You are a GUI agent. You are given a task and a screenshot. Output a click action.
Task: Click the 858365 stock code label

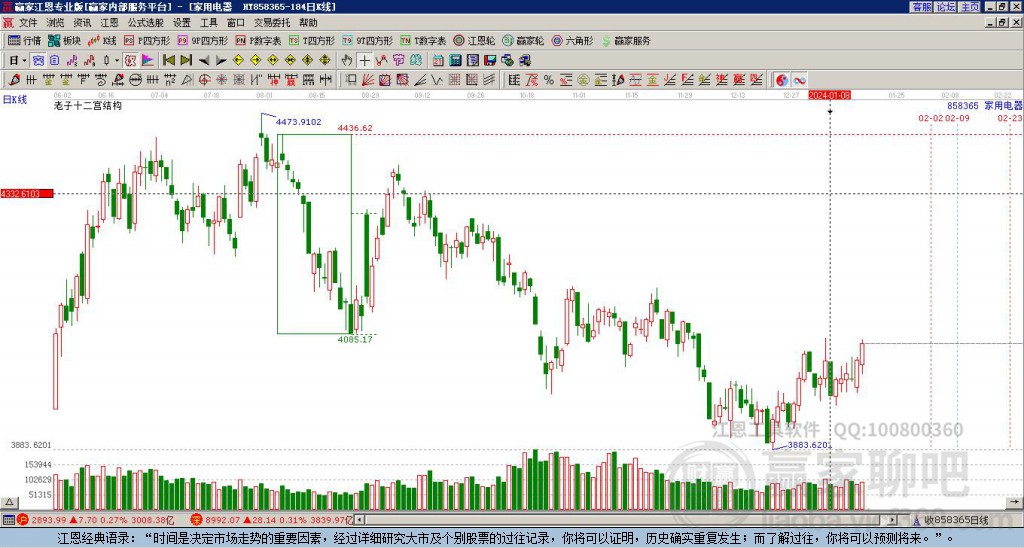point(963,105)
